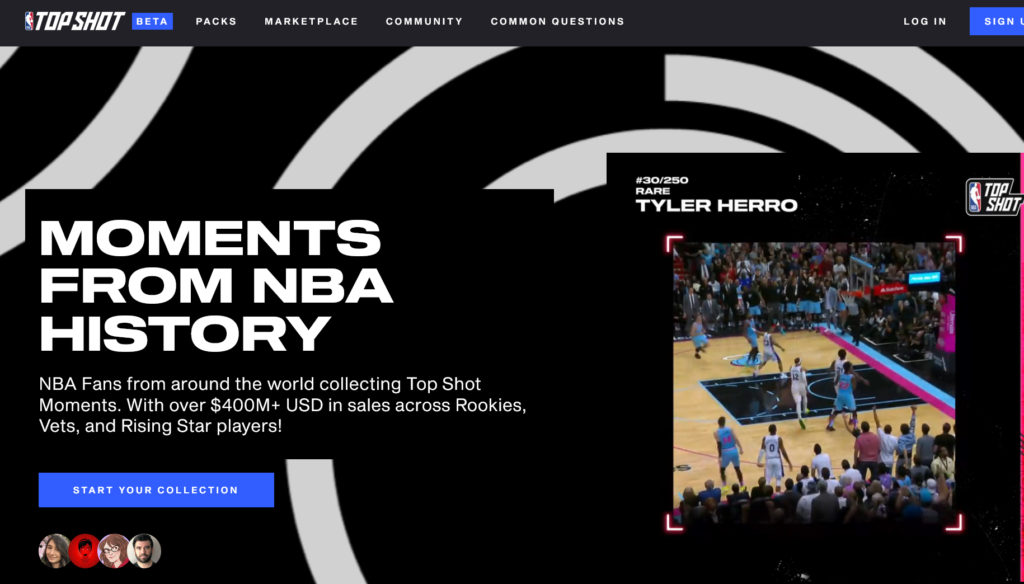Click the NBA Top Shot logo
The image size is (1024, 584).
coord(74,22)
